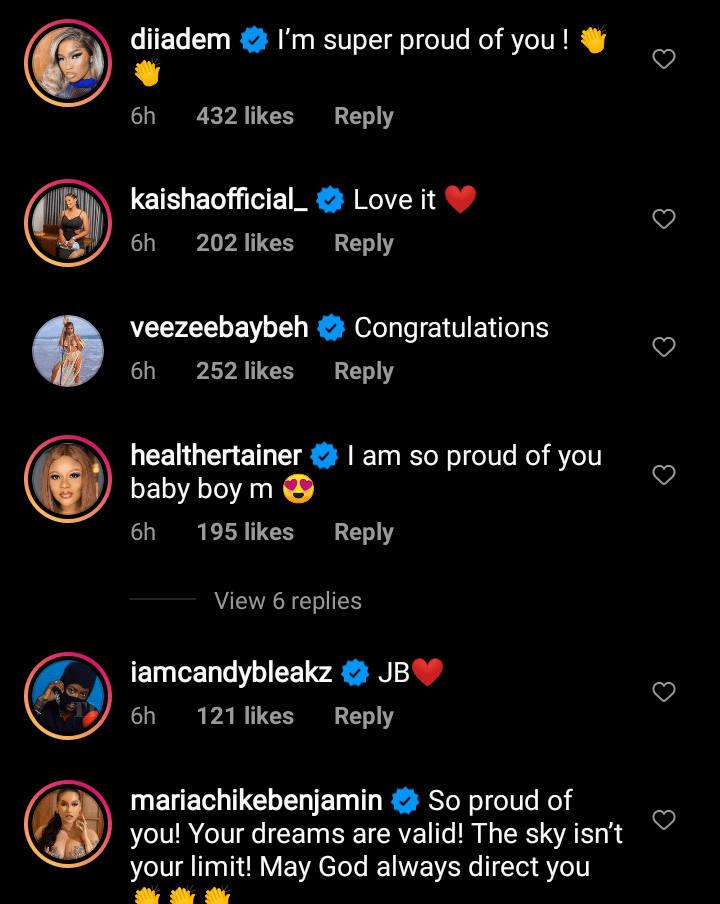
Task: Open the mariachikebenjamin username link
Action: pyautogui.click(x=256, y=801)
